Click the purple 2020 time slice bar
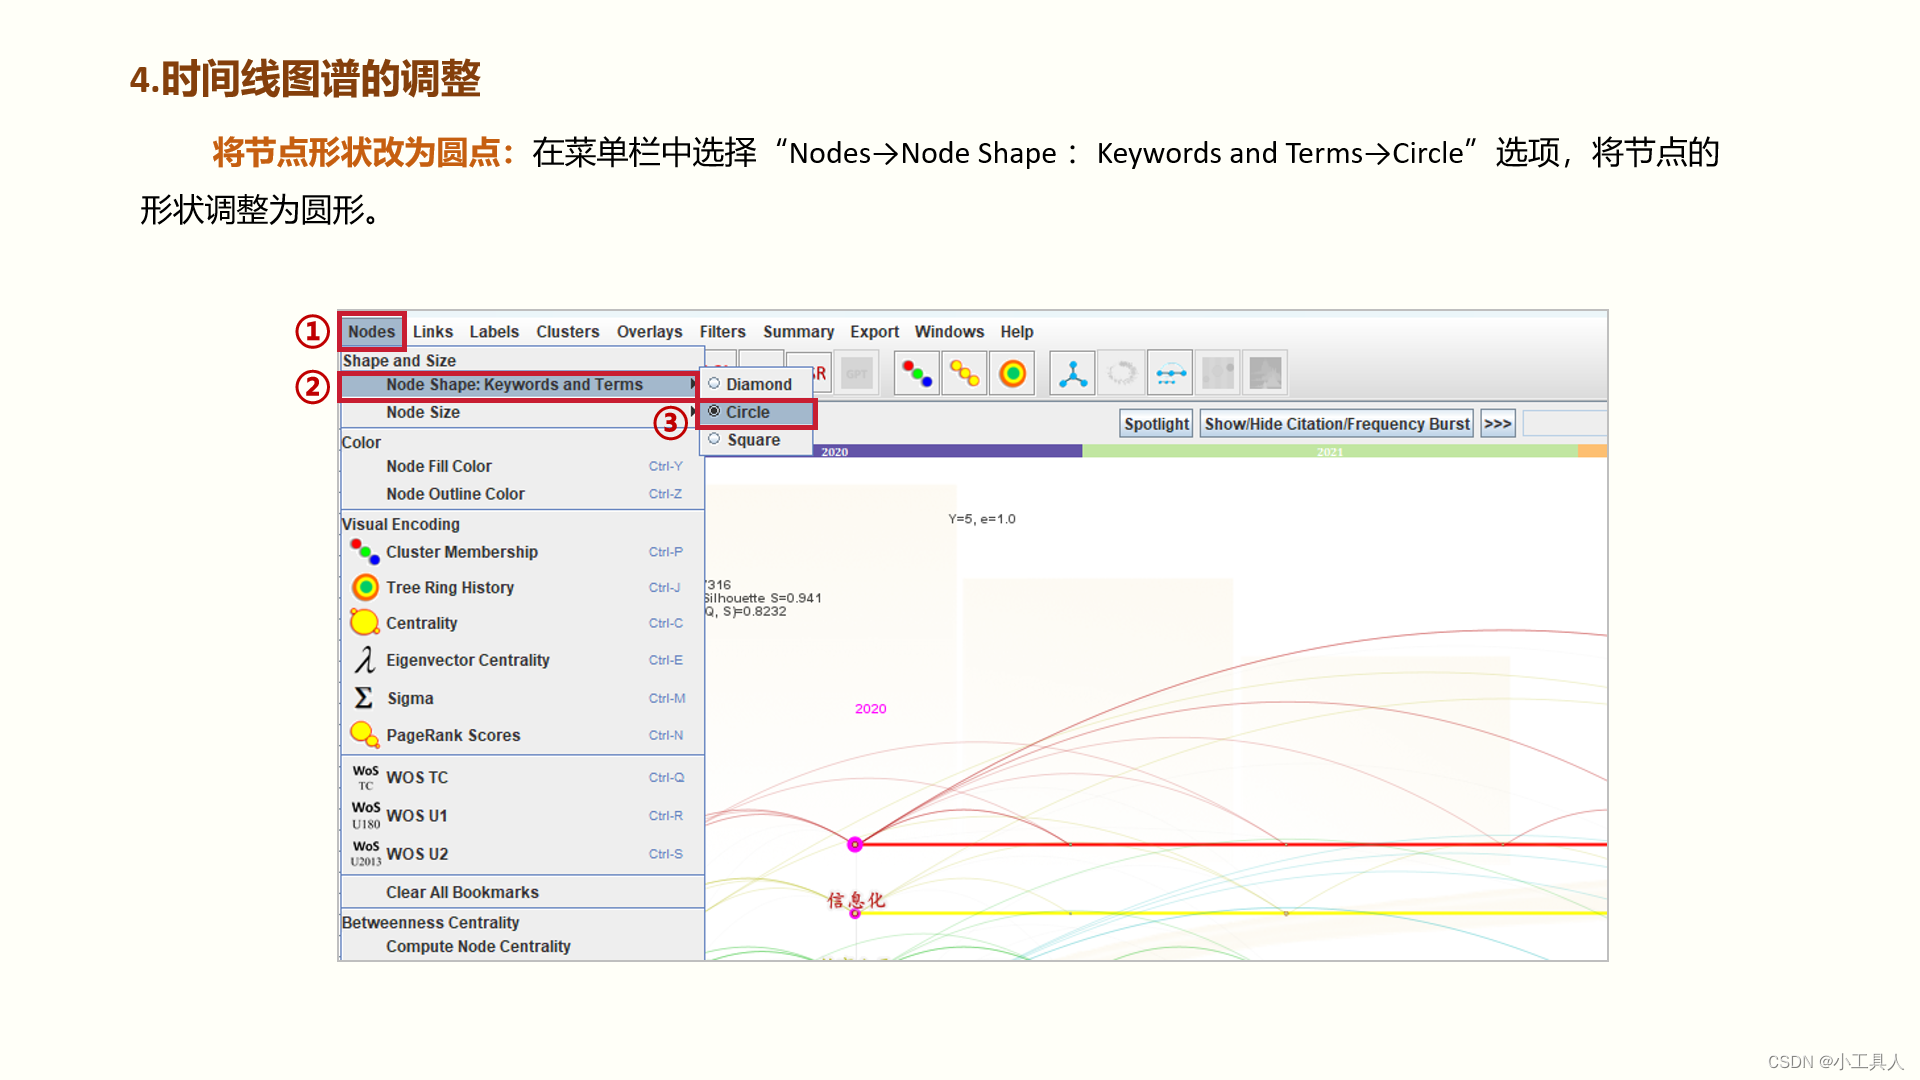1920x1080 pixels. tap(945, 452)
